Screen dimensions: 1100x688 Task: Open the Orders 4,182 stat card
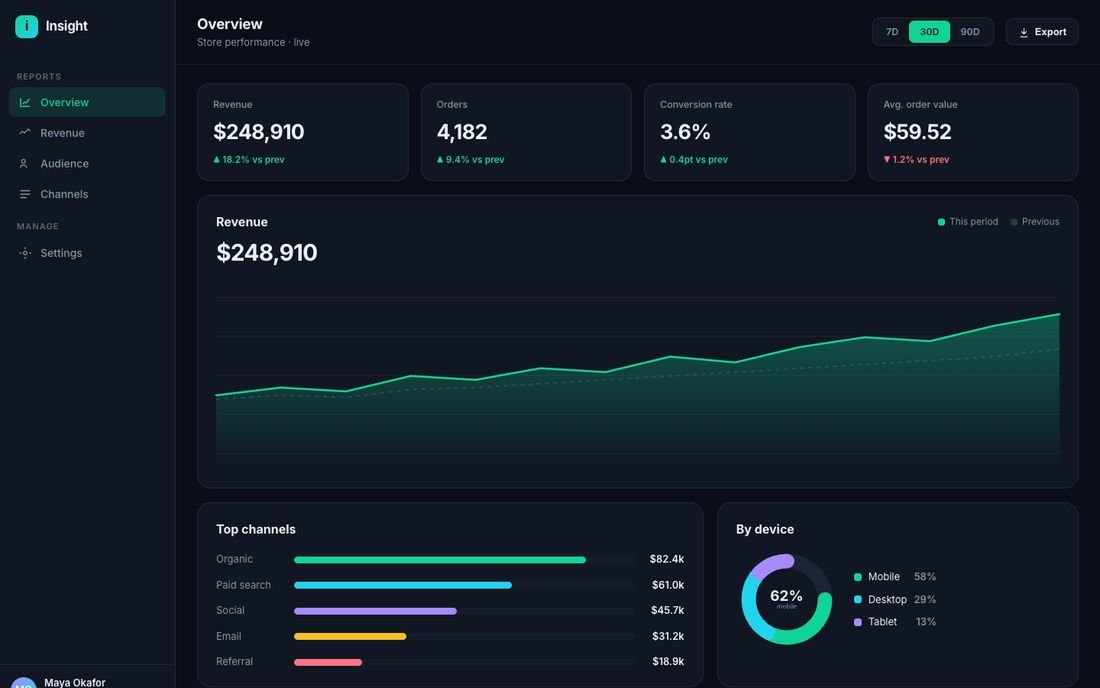pyautogui.click(x=526, y=133)
